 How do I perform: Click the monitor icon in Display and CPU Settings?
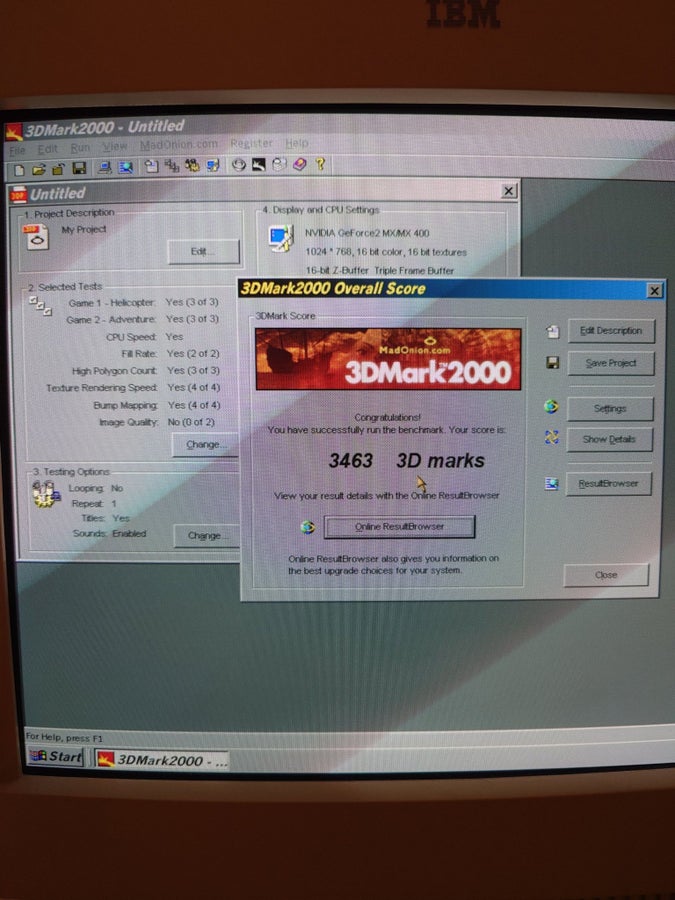pyautogui.click(x=281, y=238)
